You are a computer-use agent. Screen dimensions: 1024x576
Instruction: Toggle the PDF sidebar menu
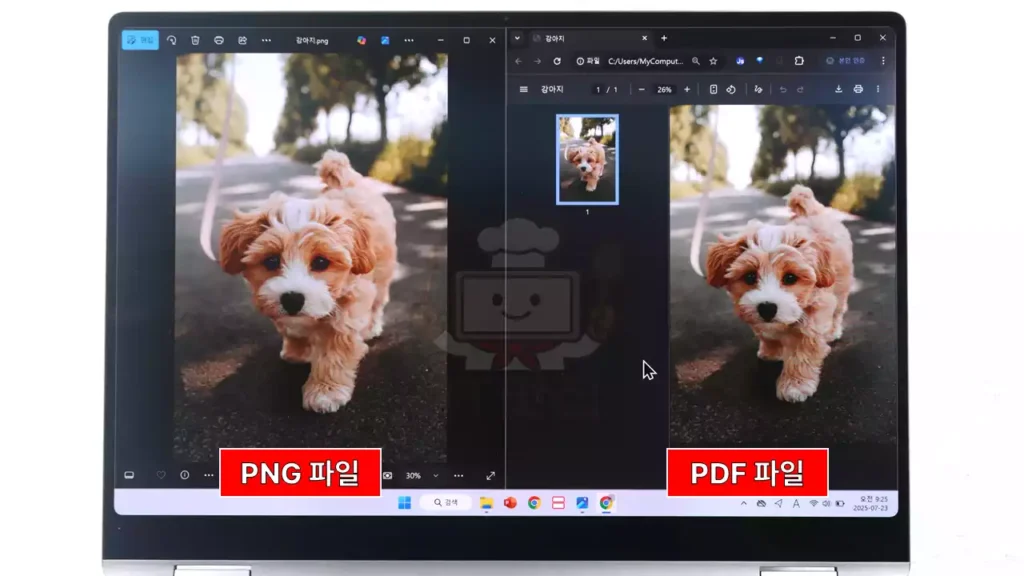tap(523, 89)
